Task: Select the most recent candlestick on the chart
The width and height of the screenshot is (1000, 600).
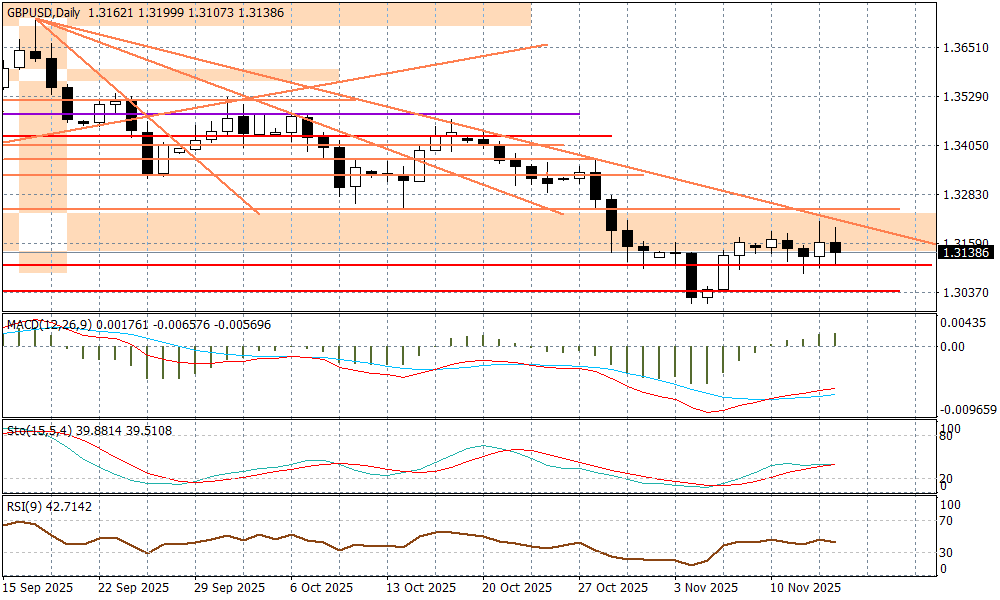Action: coord(836,247)
